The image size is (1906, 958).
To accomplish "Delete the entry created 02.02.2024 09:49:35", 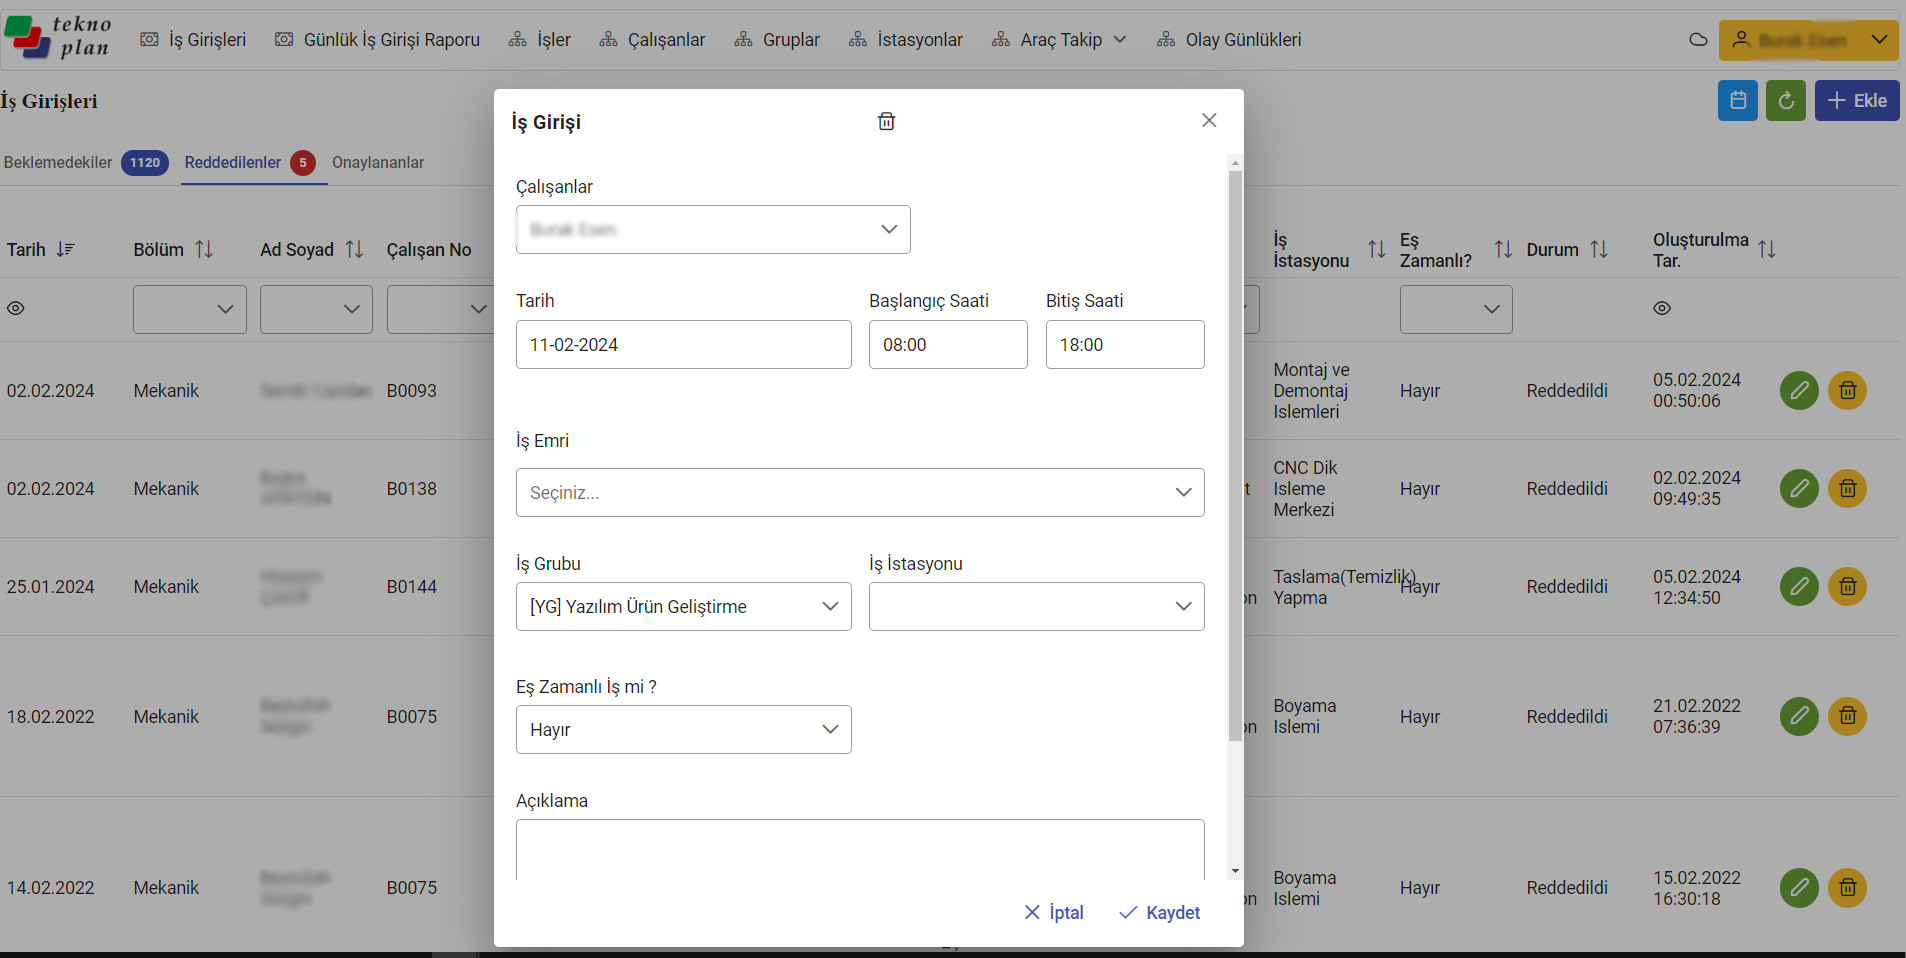I will [x=1847, y=488].
